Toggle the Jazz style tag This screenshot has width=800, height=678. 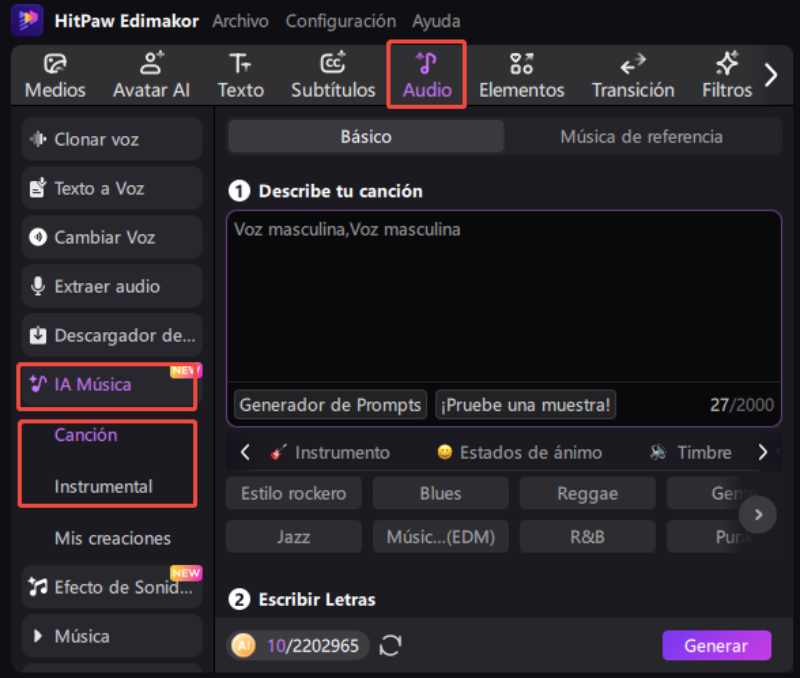point(293,537)
